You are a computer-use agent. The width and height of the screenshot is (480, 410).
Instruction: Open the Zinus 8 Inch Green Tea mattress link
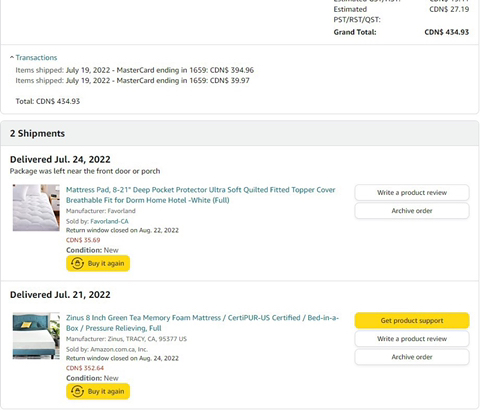pyautogui.click(x=202, y=323)
